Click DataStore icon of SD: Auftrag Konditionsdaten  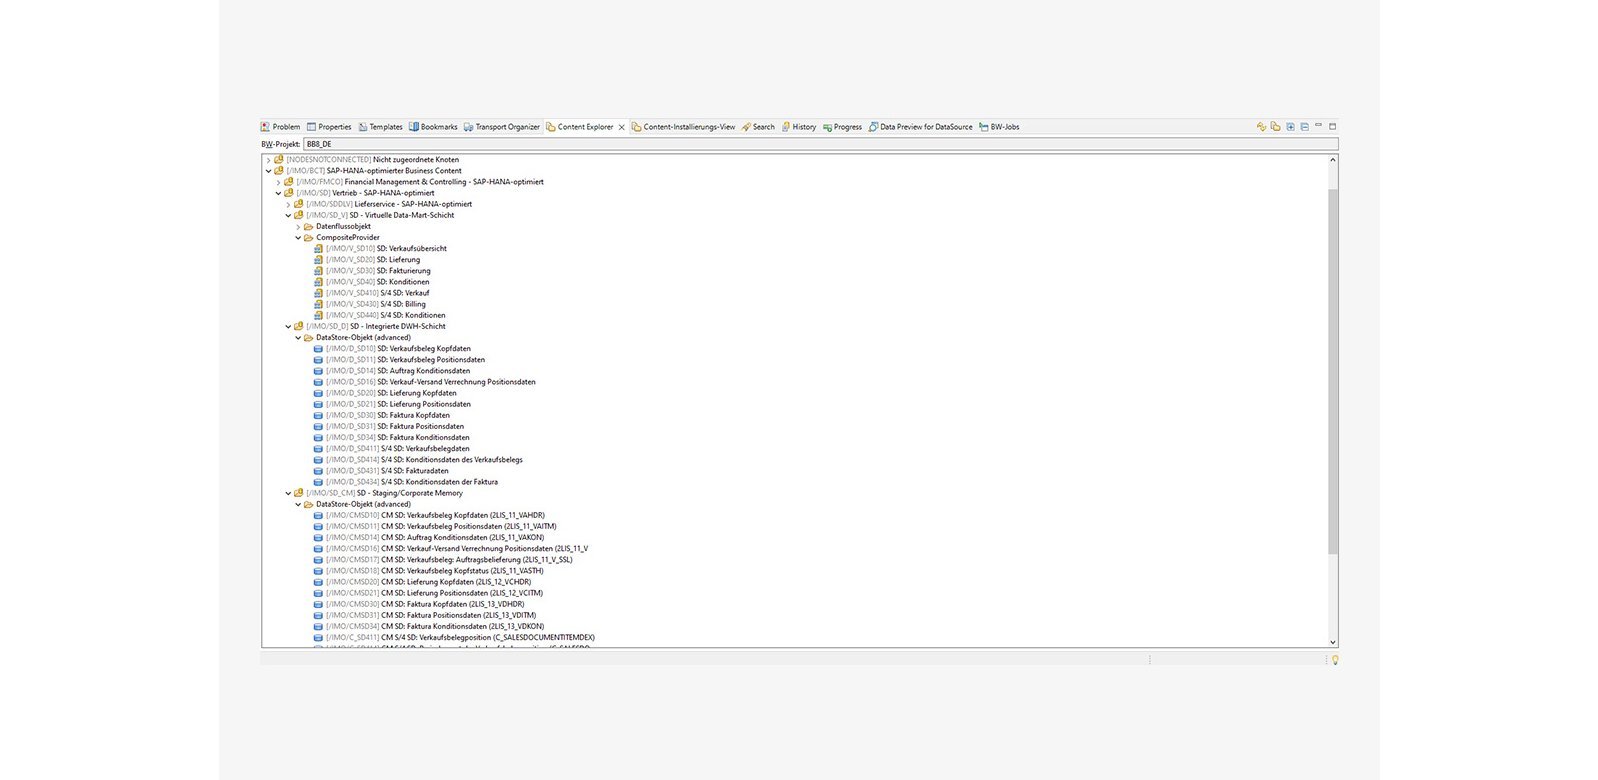click(x=318, y=371)
